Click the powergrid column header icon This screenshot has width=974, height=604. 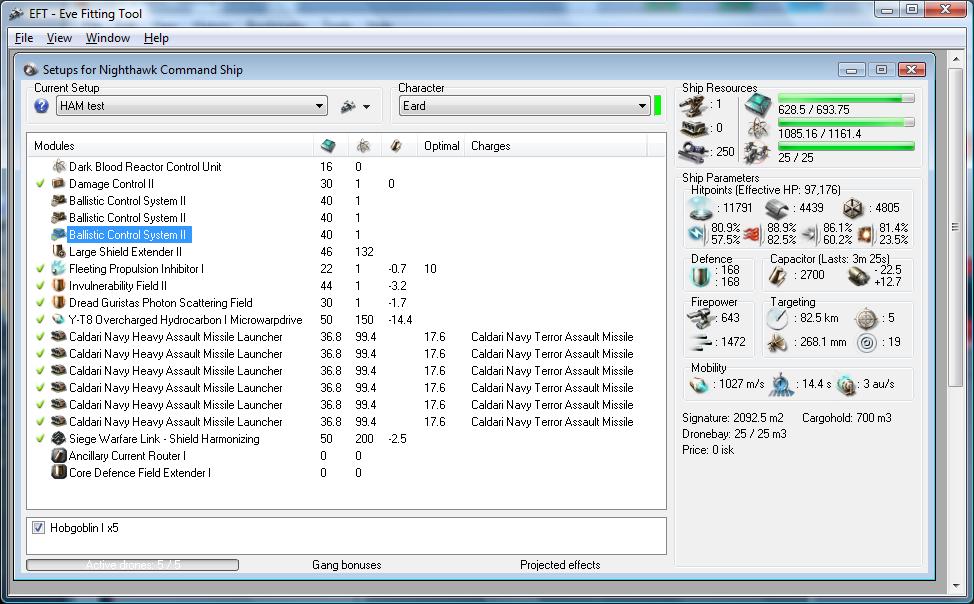coord(363,146)
